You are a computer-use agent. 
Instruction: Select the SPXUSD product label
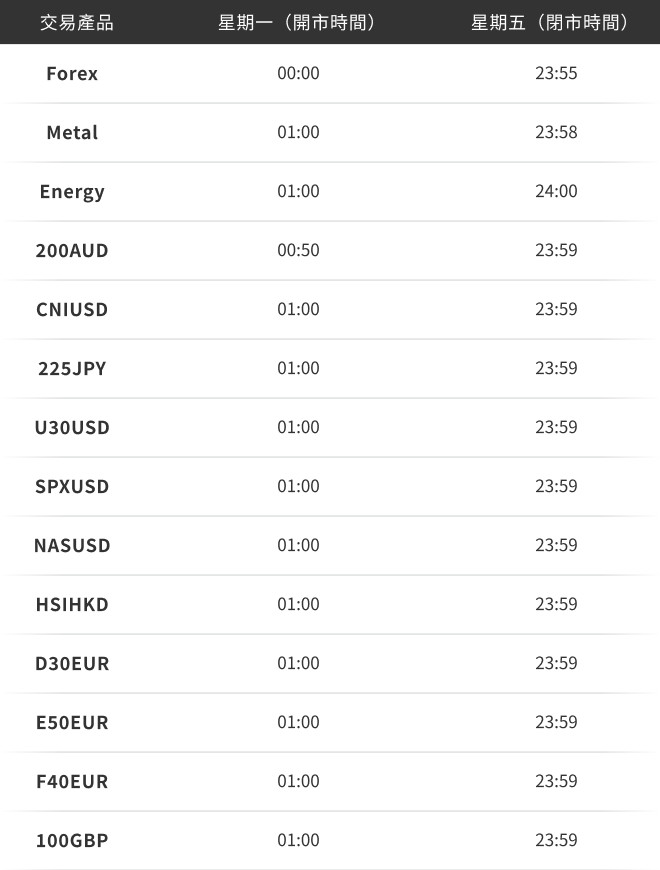pyautogui.click(x=72, y=486)
